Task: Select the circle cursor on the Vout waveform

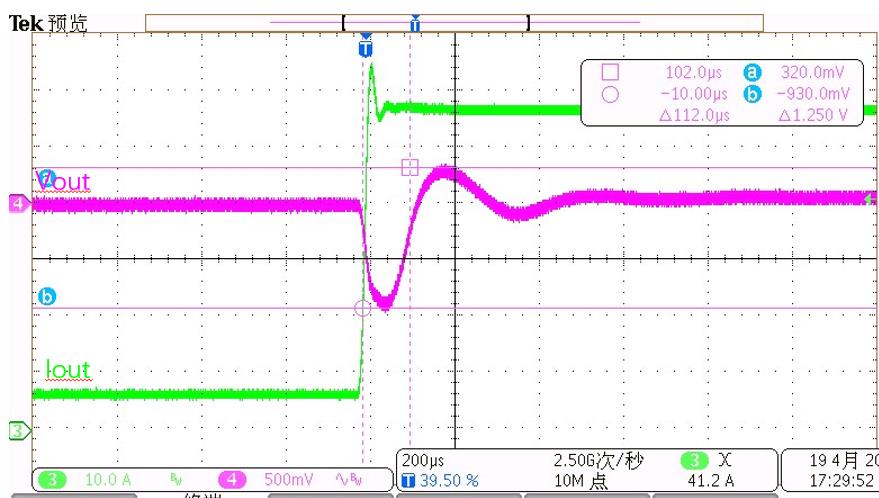Action: [x=363, y=308]
